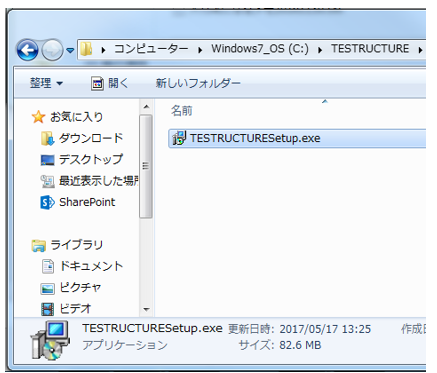Click the デスクトップ monitor icon
The image size is (437, 373).
(47, 160)
